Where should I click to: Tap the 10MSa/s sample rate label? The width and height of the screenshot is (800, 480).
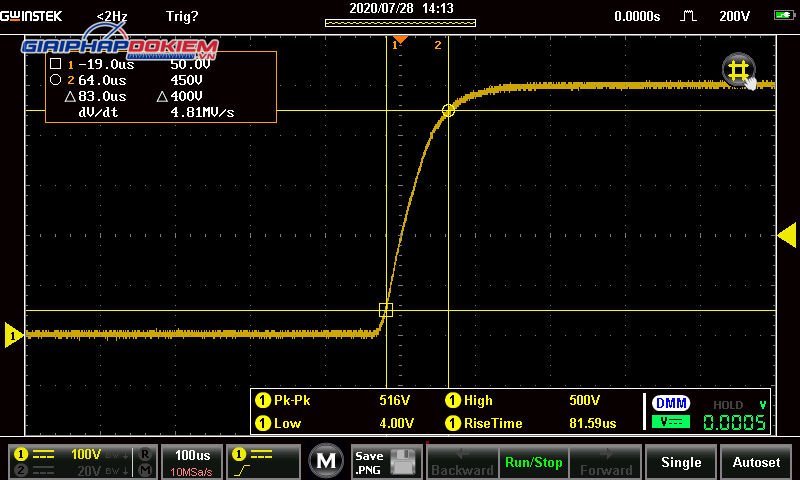pos(191,472)
